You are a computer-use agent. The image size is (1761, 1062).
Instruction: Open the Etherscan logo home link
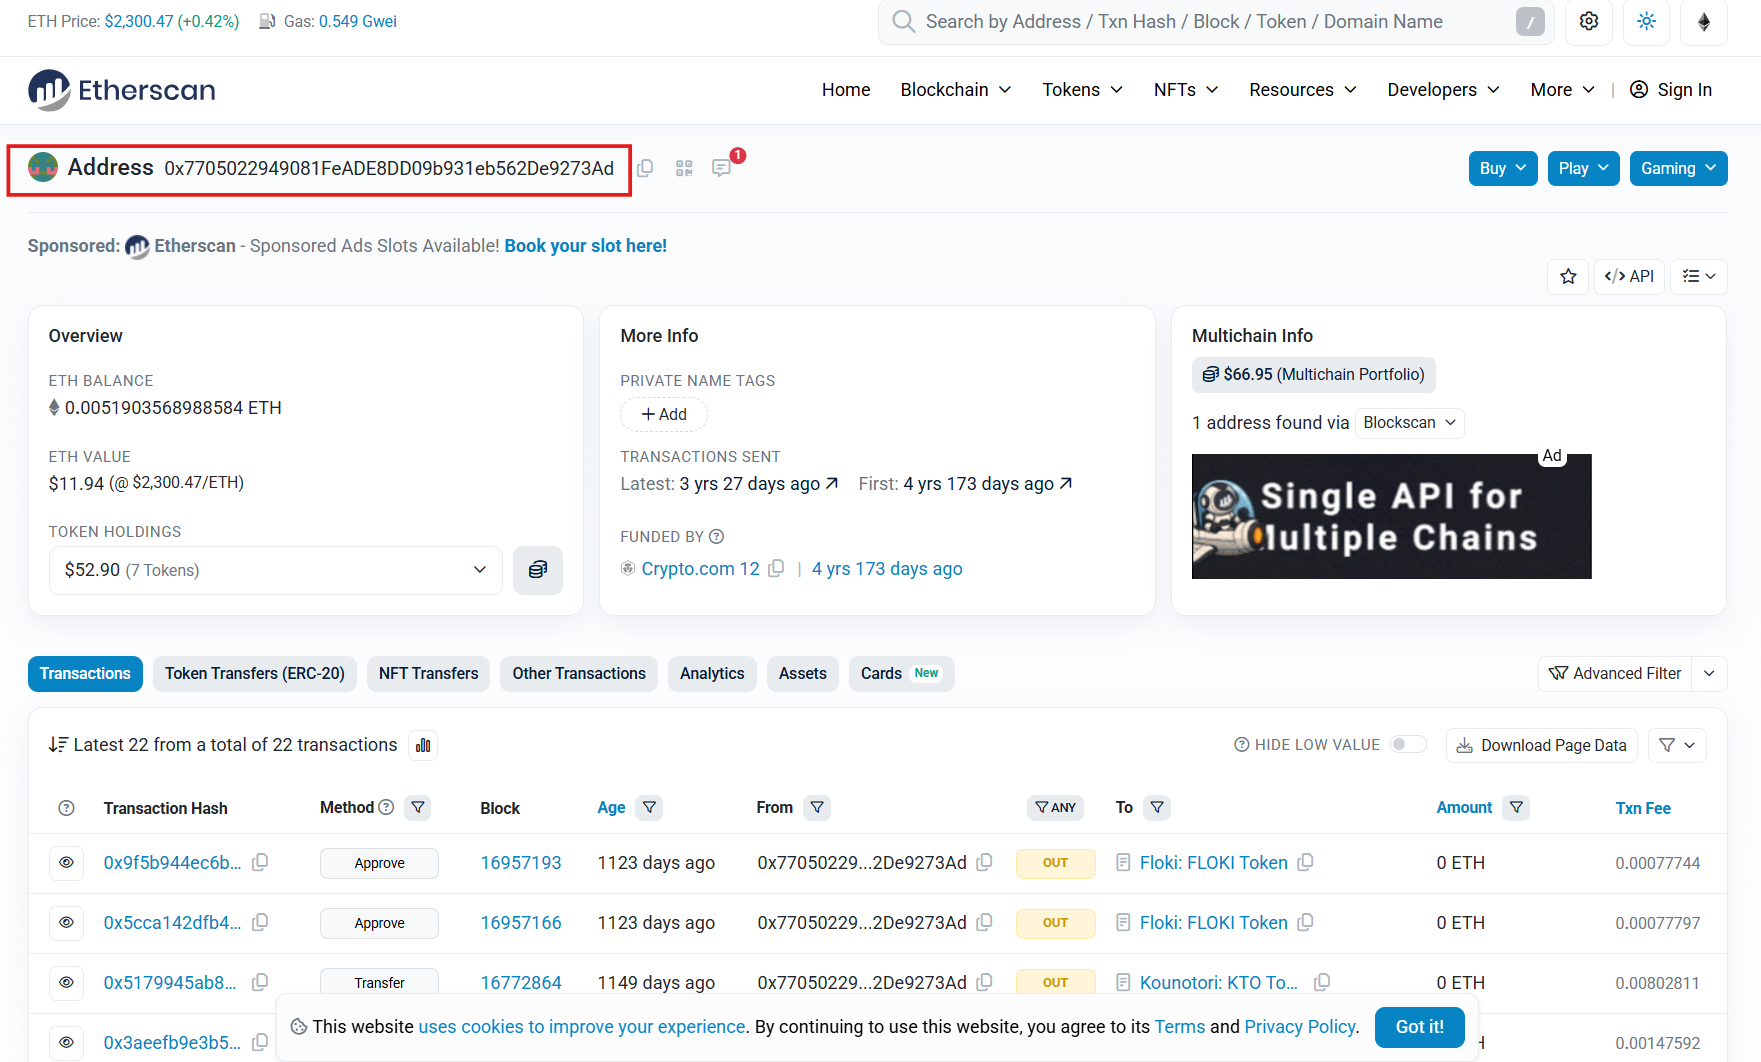122,90
